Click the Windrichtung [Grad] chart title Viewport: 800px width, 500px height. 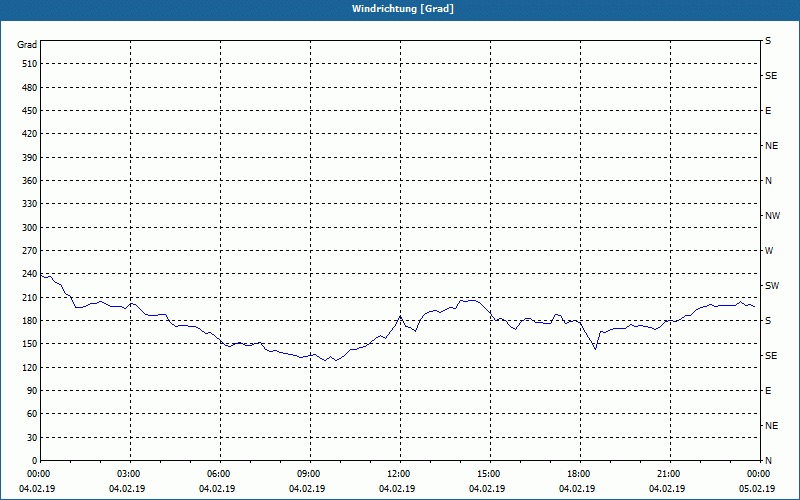coord(403,9)
